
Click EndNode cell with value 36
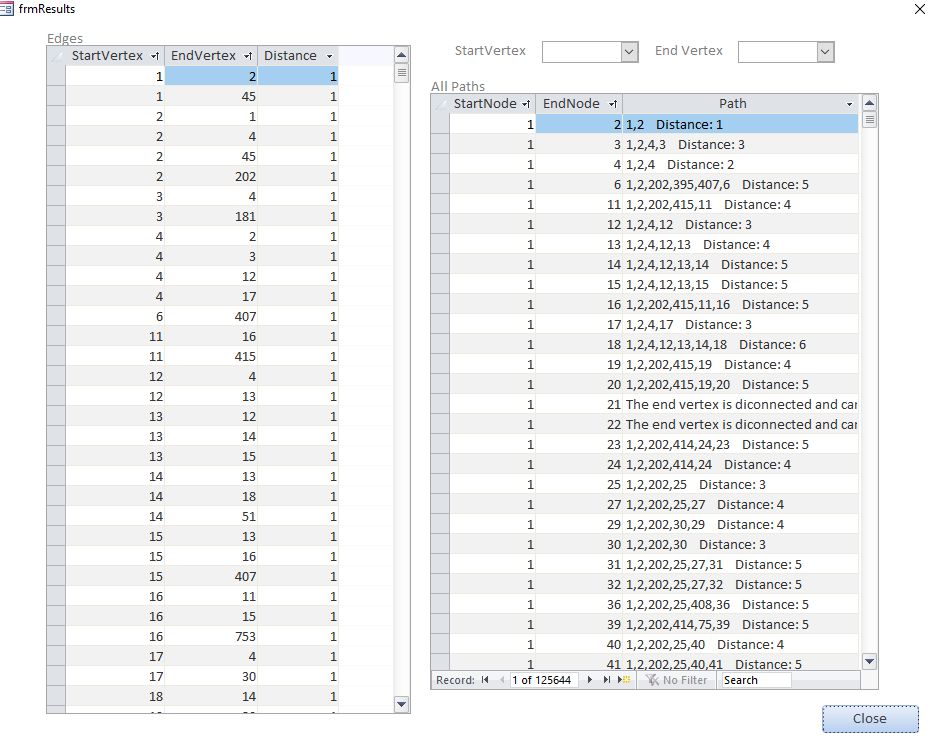(579, 605)
